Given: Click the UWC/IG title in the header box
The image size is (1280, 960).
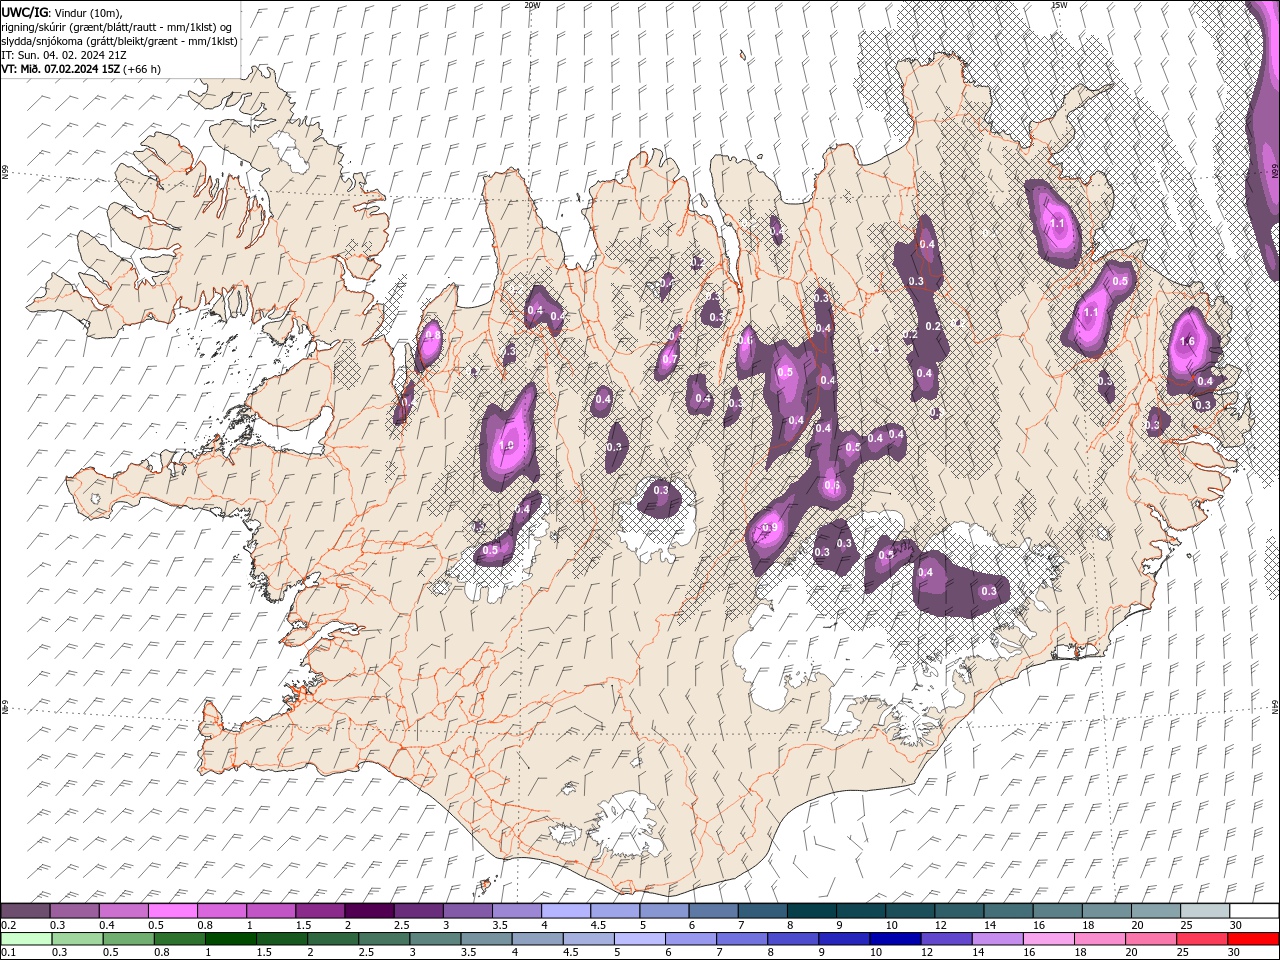Looking at the screenshot, I should pos(25,12).
